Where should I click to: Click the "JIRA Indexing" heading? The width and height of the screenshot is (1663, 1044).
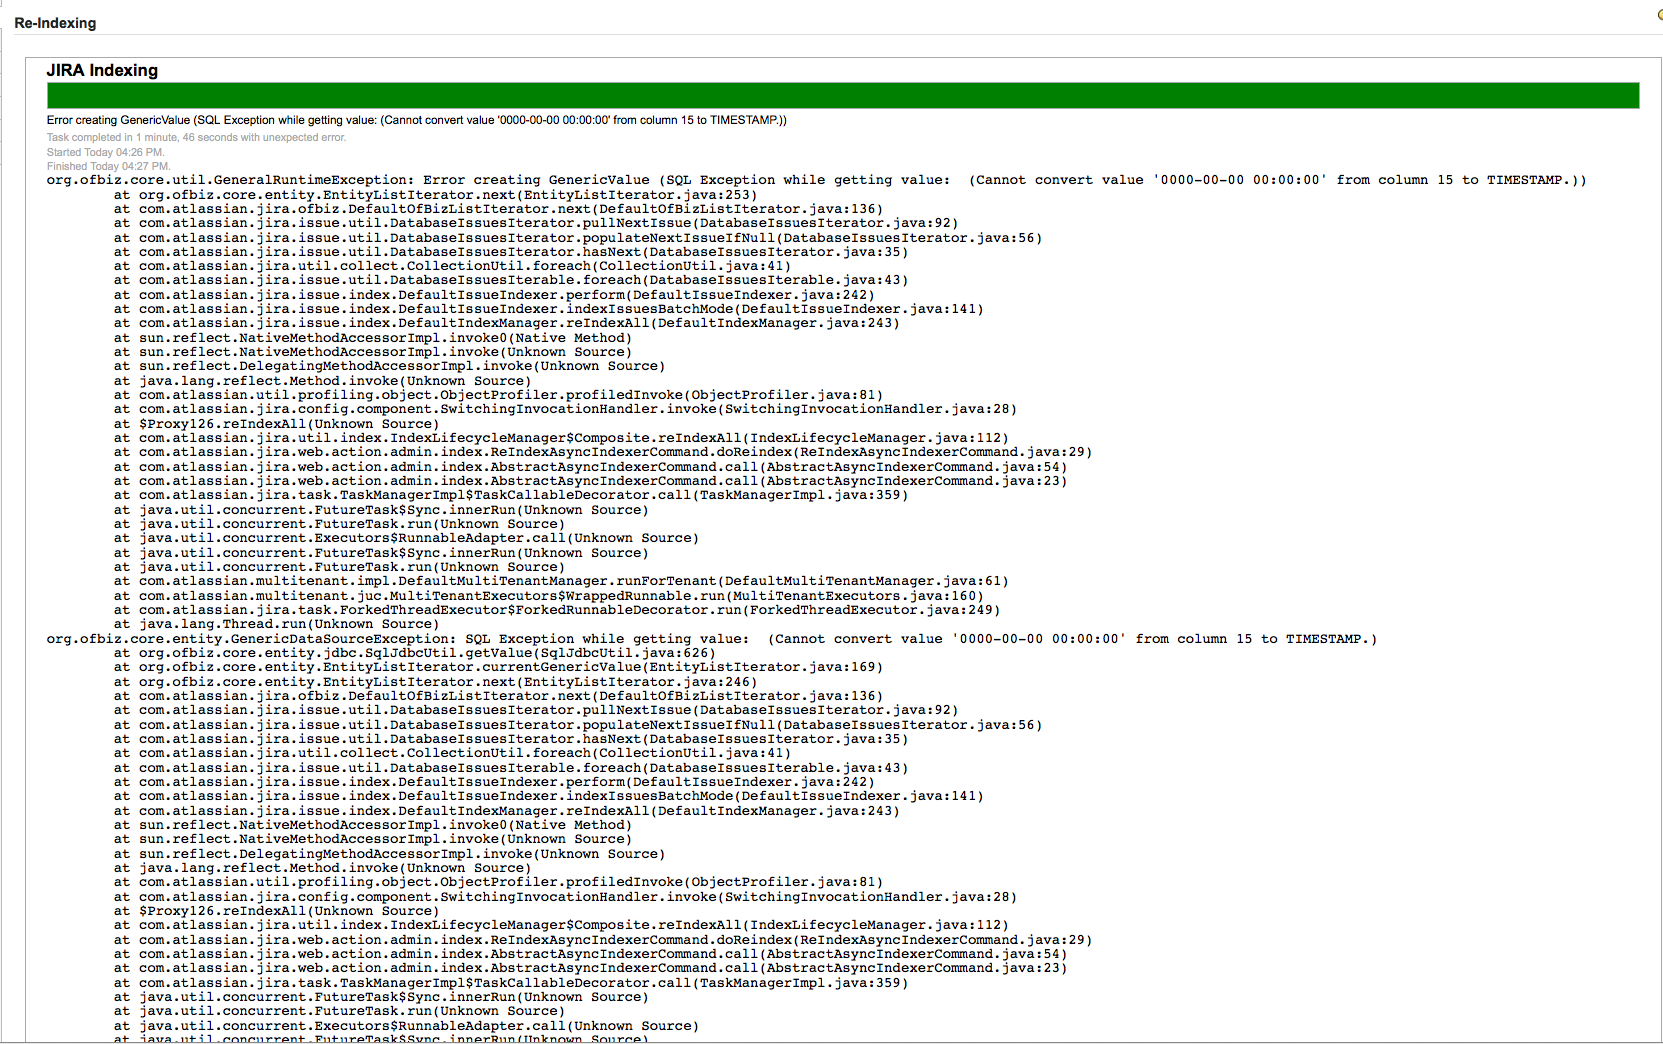coord(102,70)
